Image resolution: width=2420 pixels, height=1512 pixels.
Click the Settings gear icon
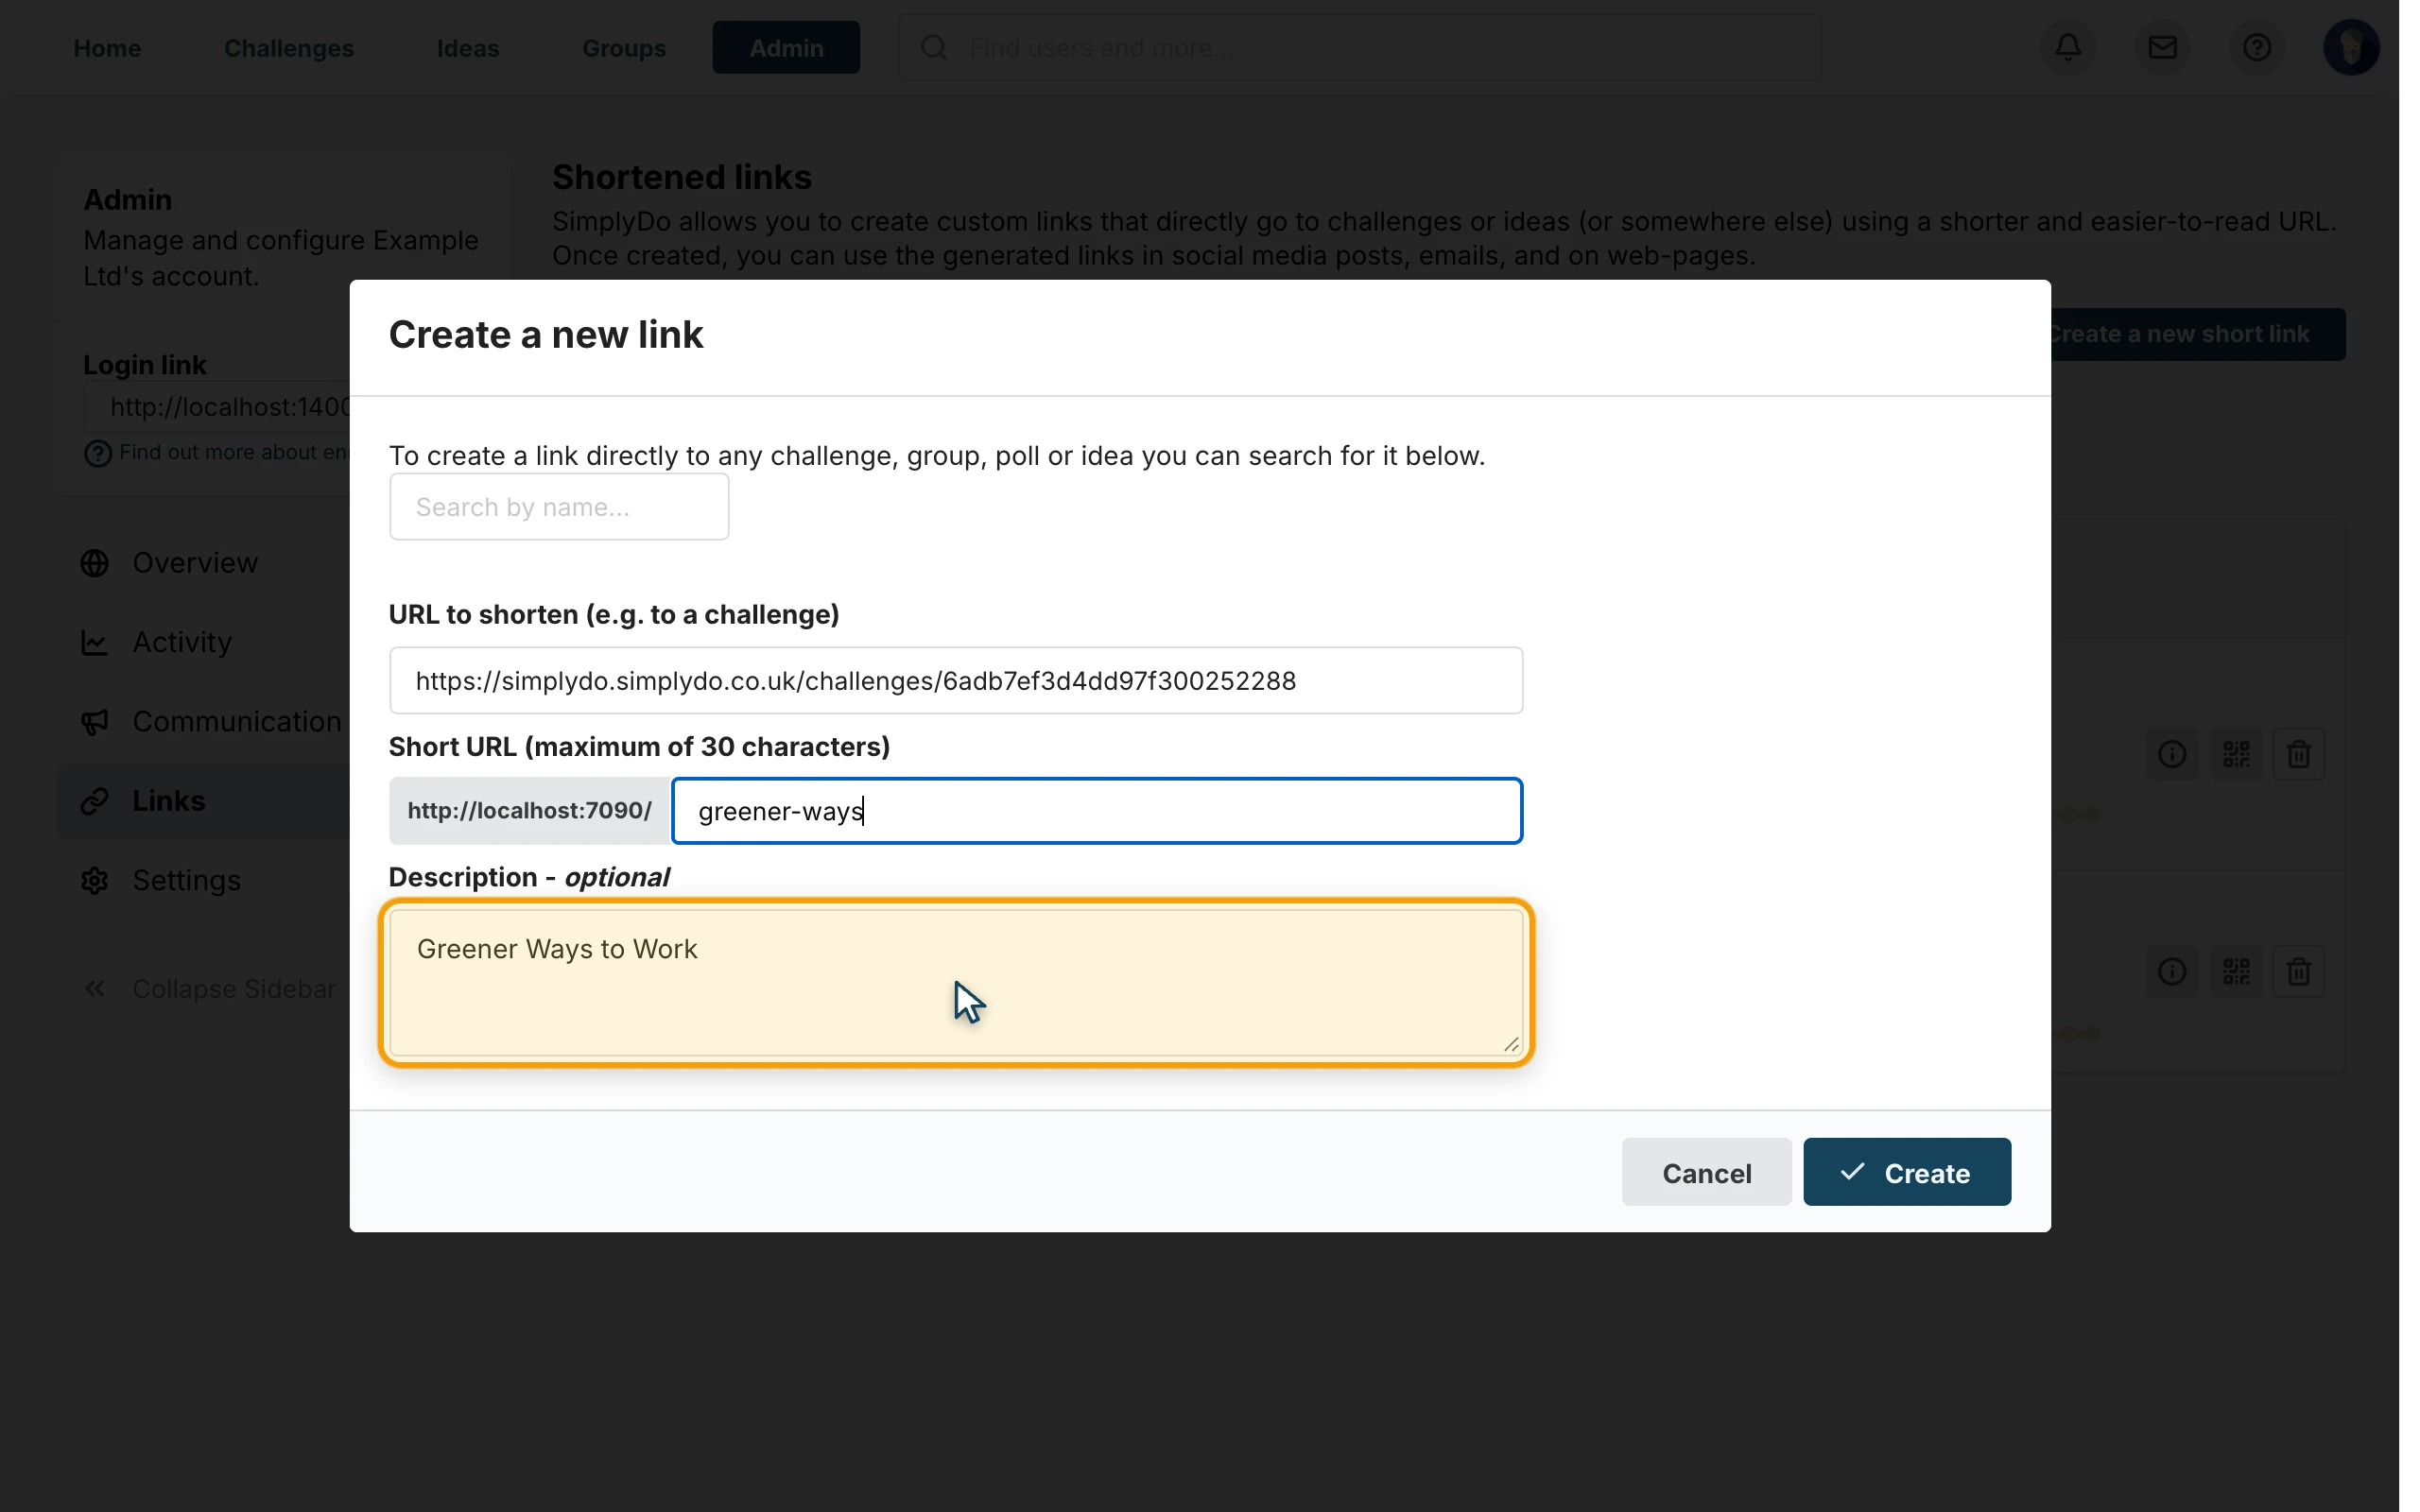95,880
